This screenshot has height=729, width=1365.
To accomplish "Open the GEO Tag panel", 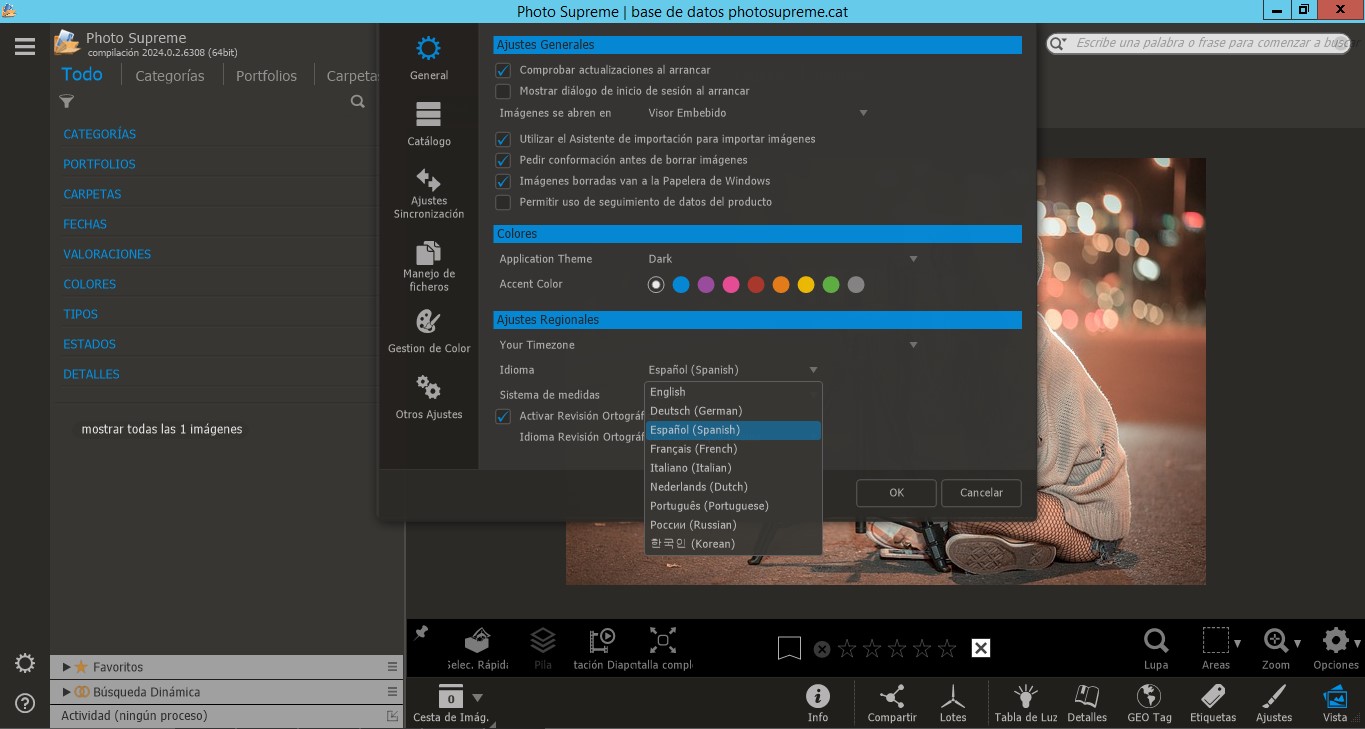I will (x=1149, y=702).
